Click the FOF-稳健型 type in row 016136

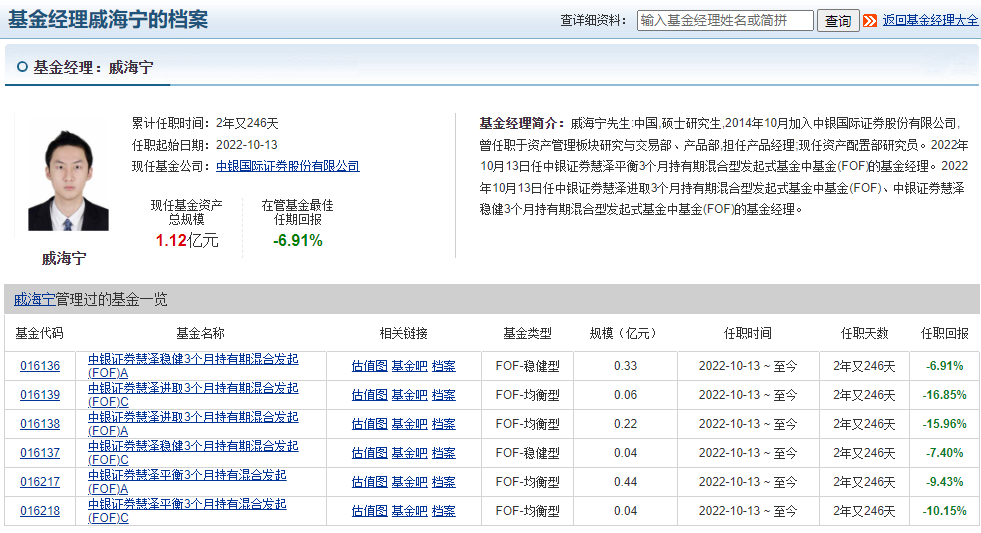point(527,366)
